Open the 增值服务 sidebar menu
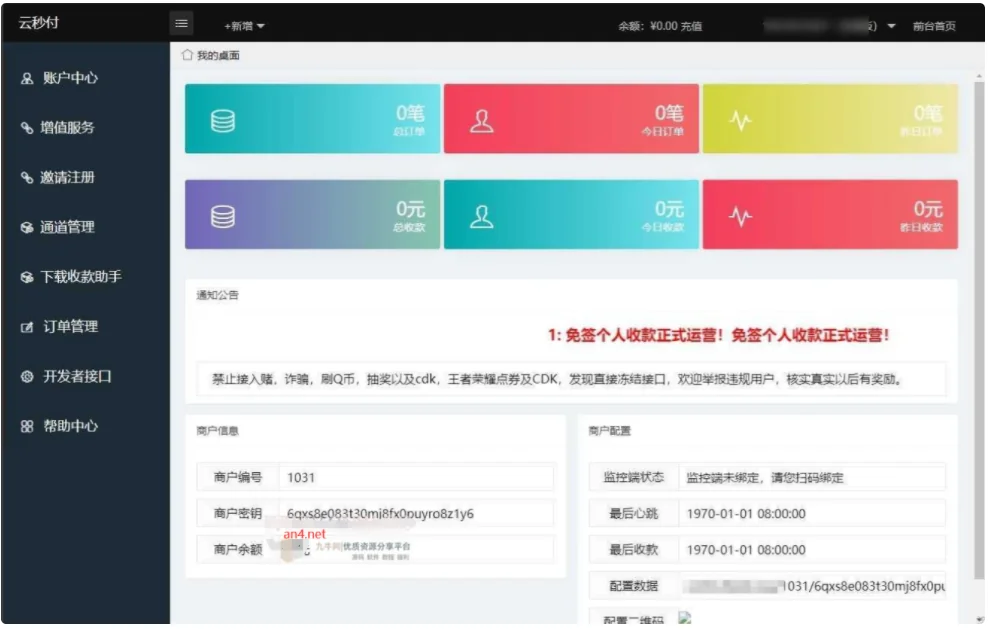Screen dimensions: 988x629 67,128
